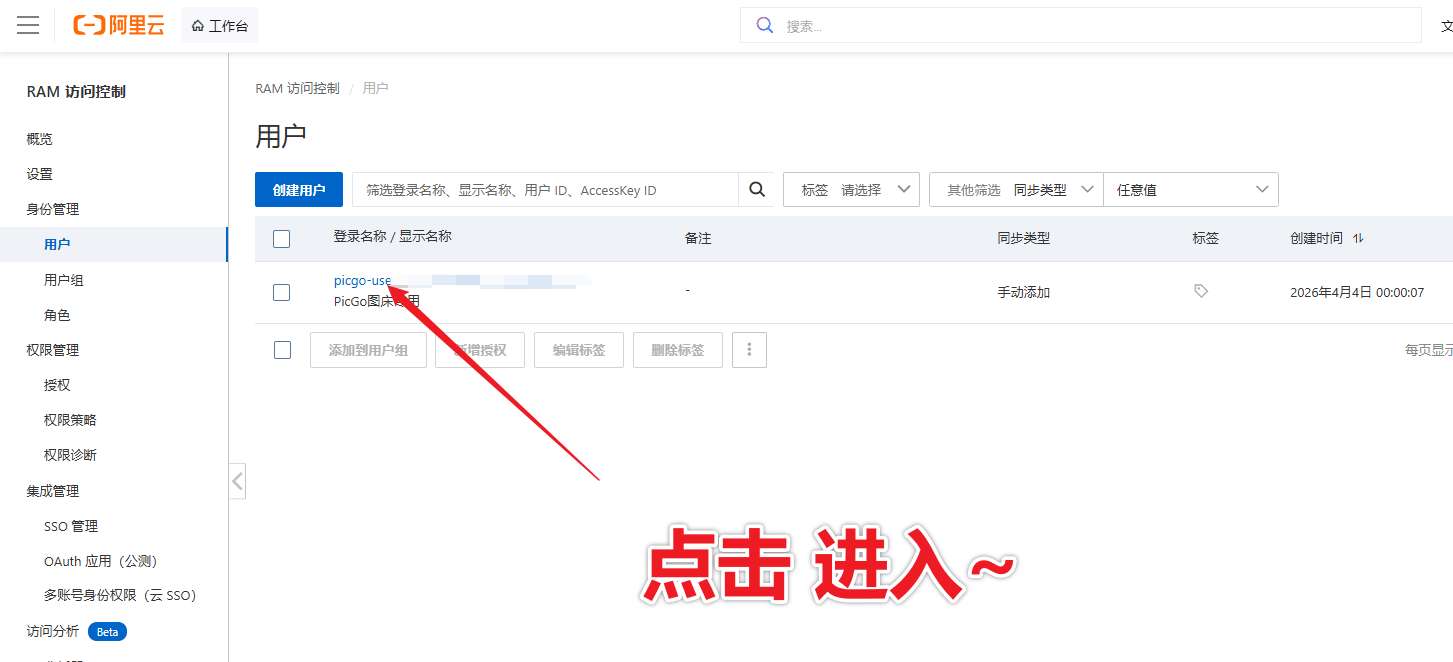Click the Aliyun logo
This screenshot has width=1453, height=662.
[119, 25]
